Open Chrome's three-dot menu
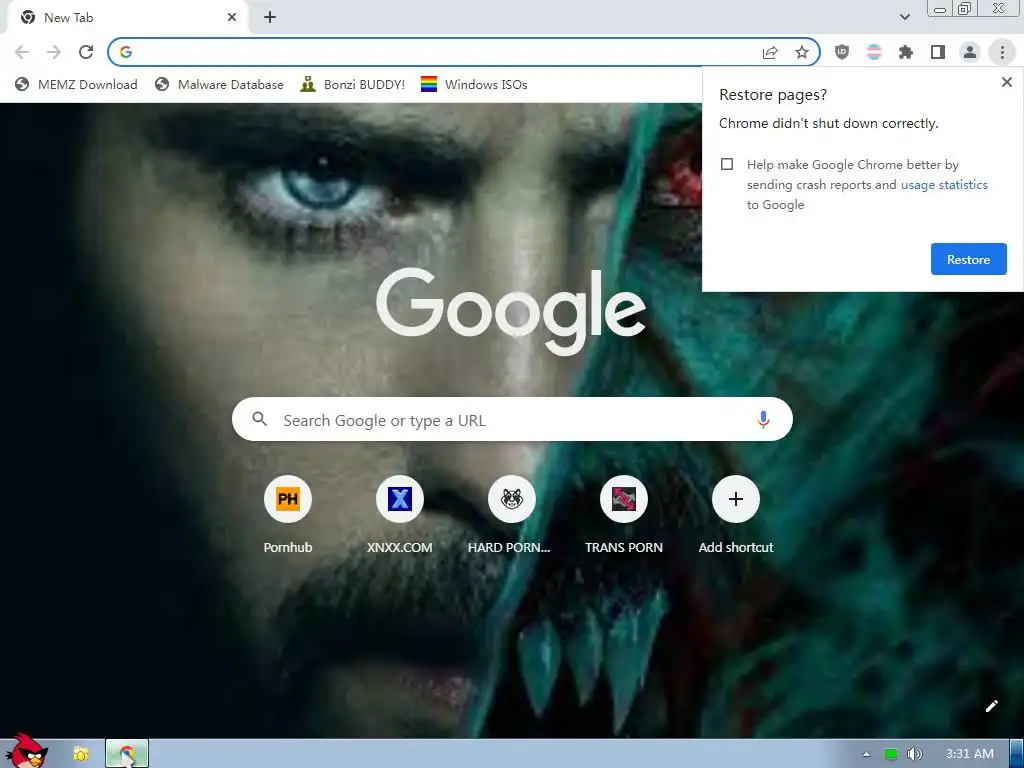Viewport: 1024px width, 768px height. pyautogui.click(x=1002, y=52)
